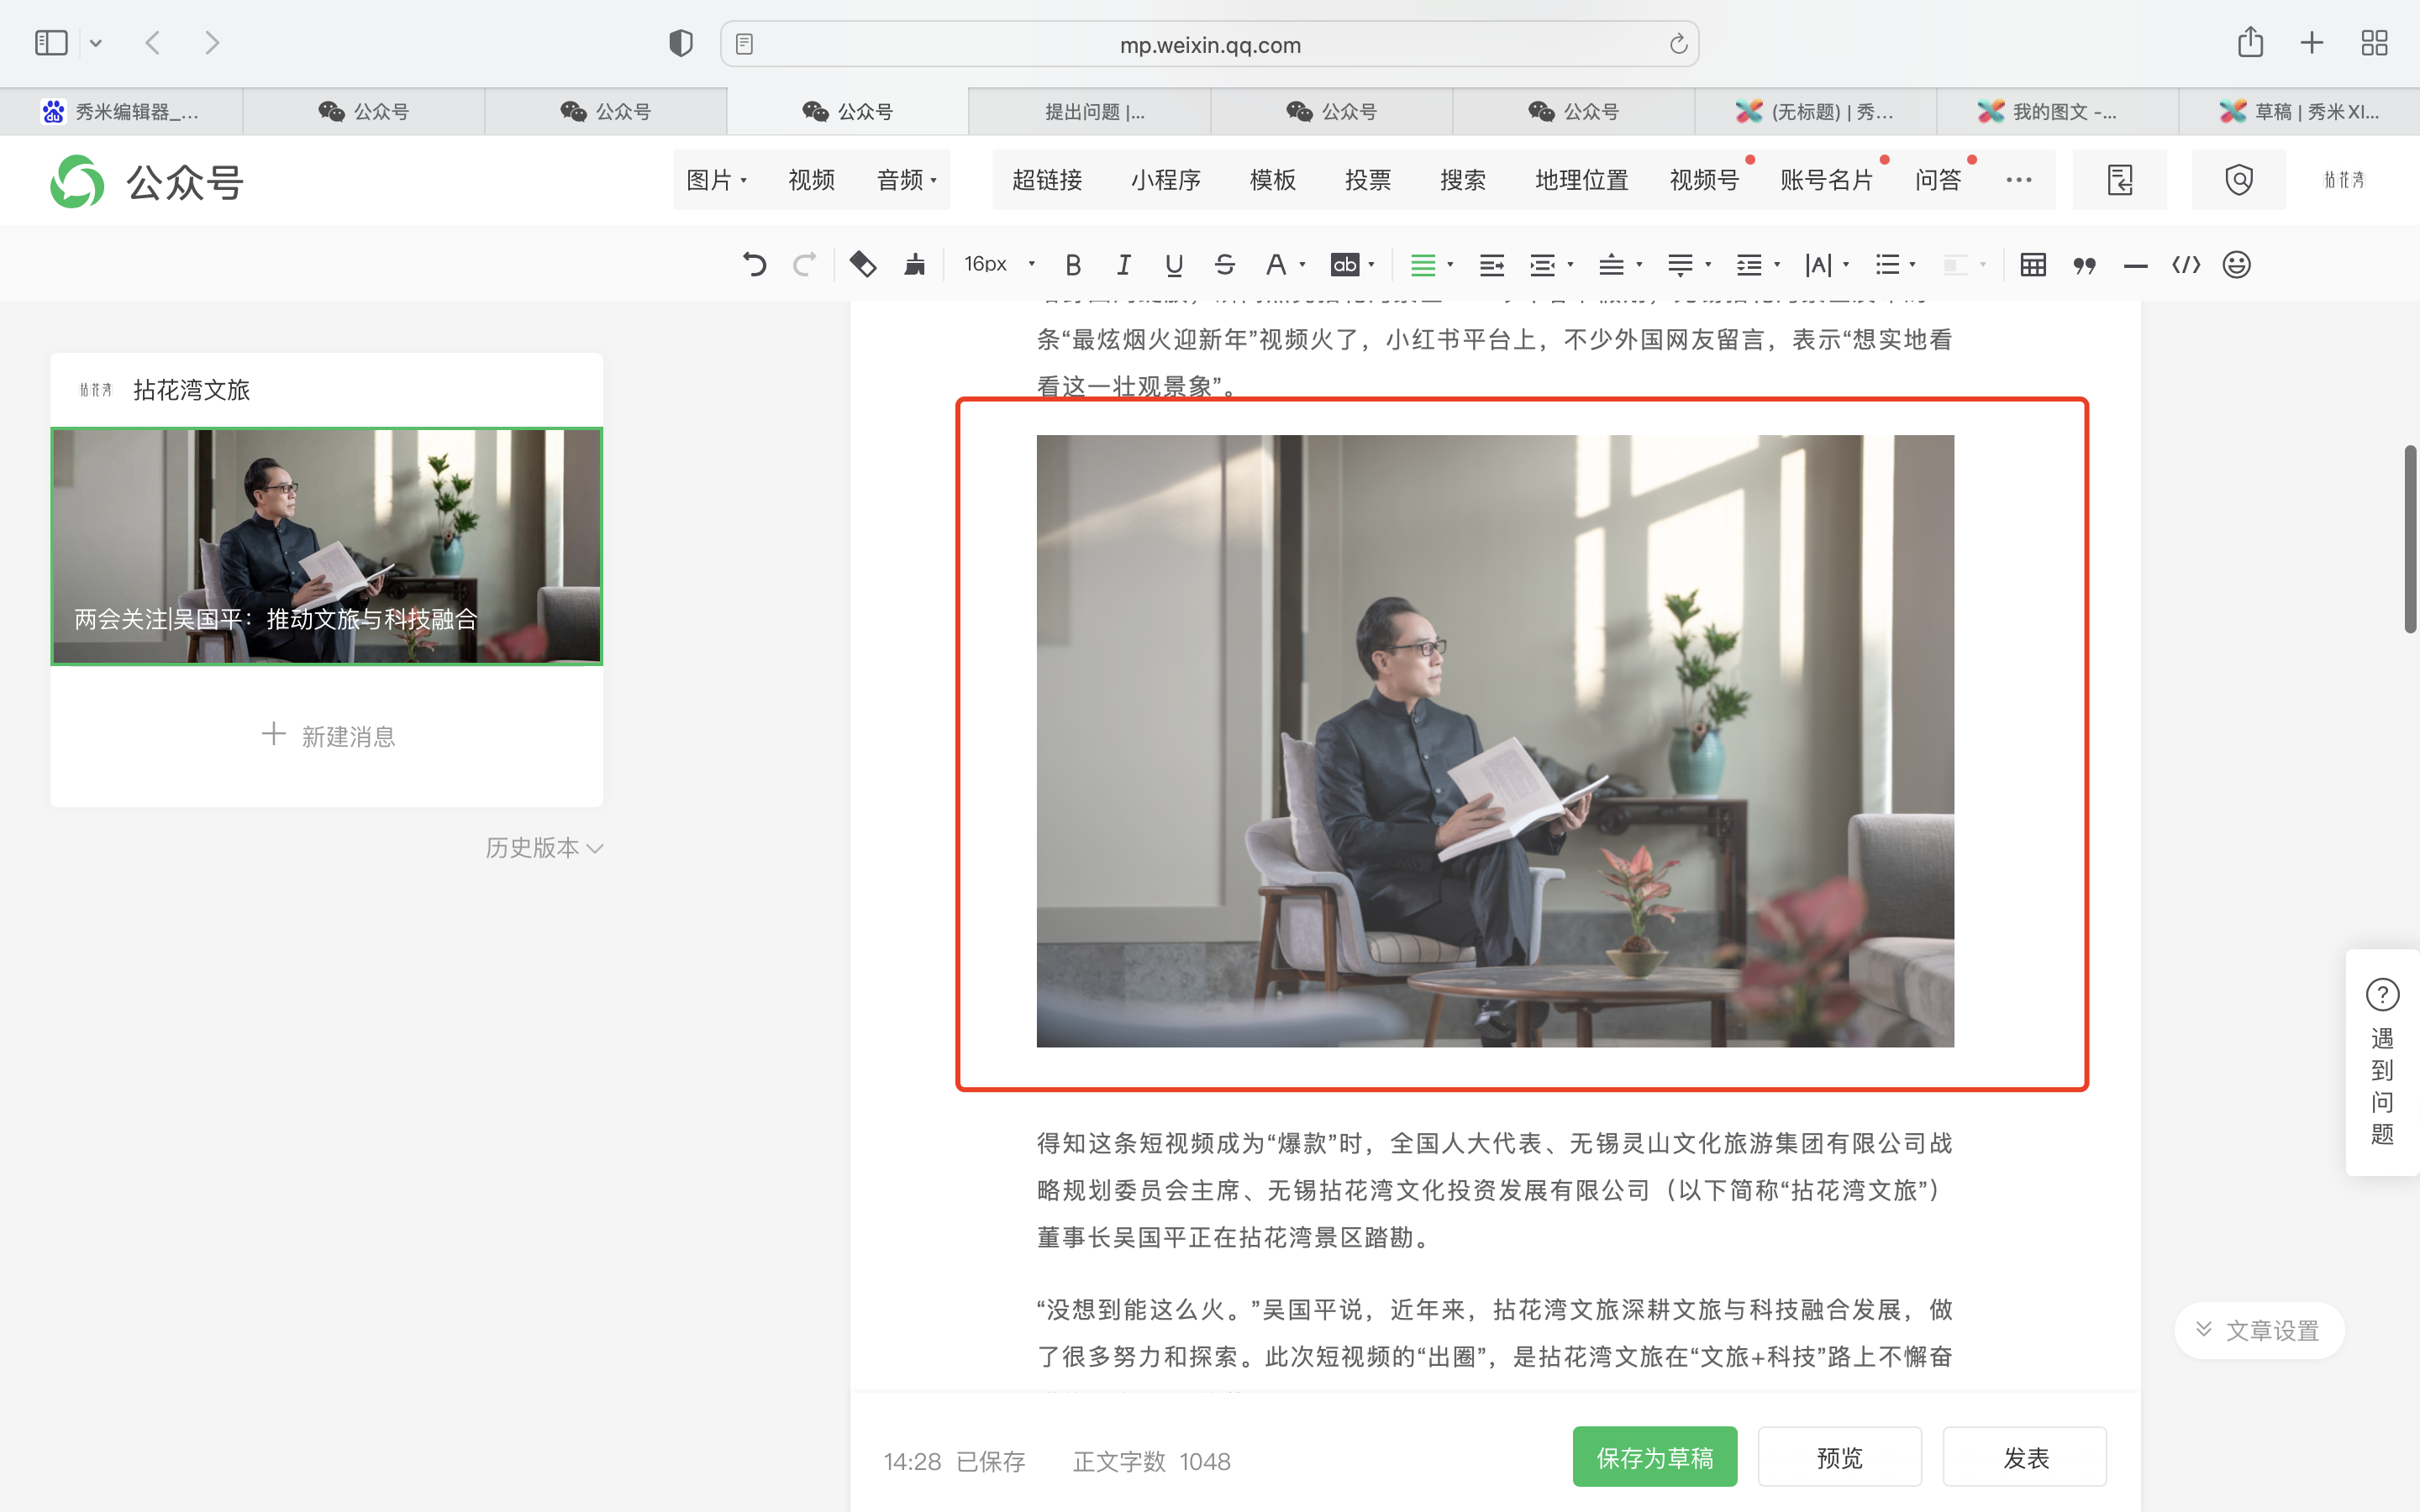Open the text highlight color picker

(1346, 265)
